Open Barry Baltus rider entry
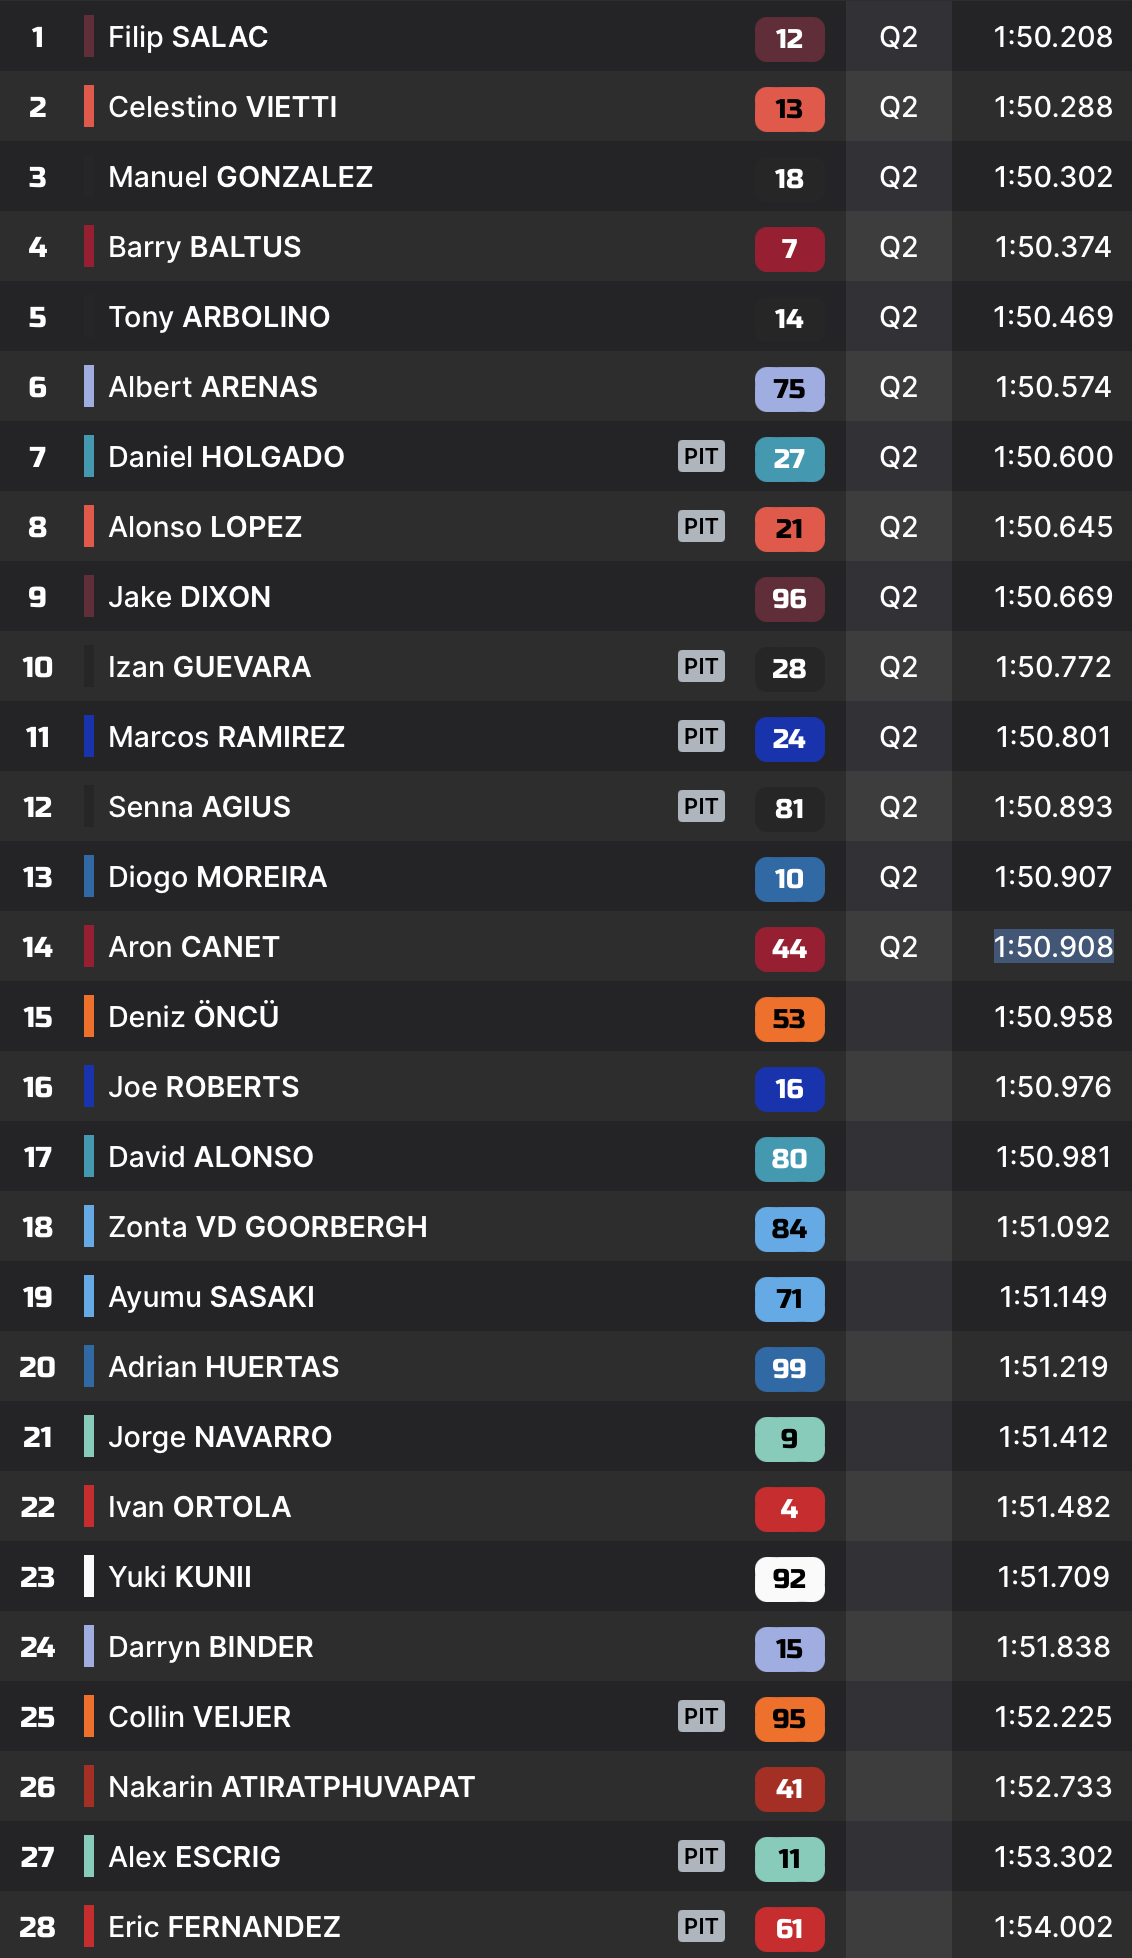 (x=204, y=247)
